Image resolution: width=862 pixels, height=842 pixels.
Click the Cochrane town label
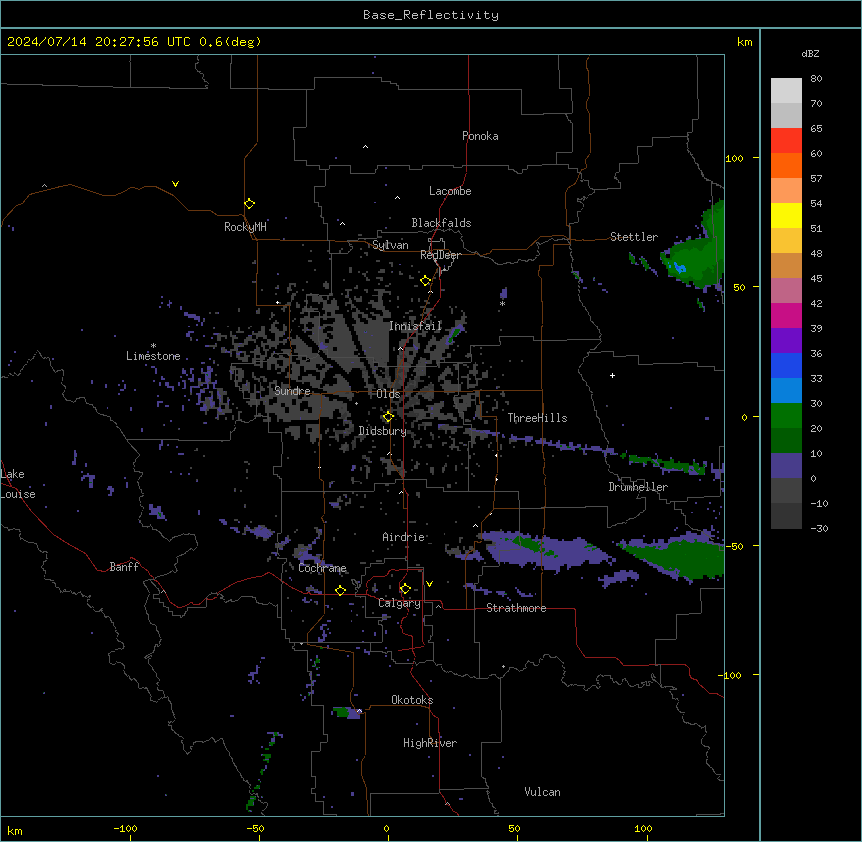[x=323, y=568]
